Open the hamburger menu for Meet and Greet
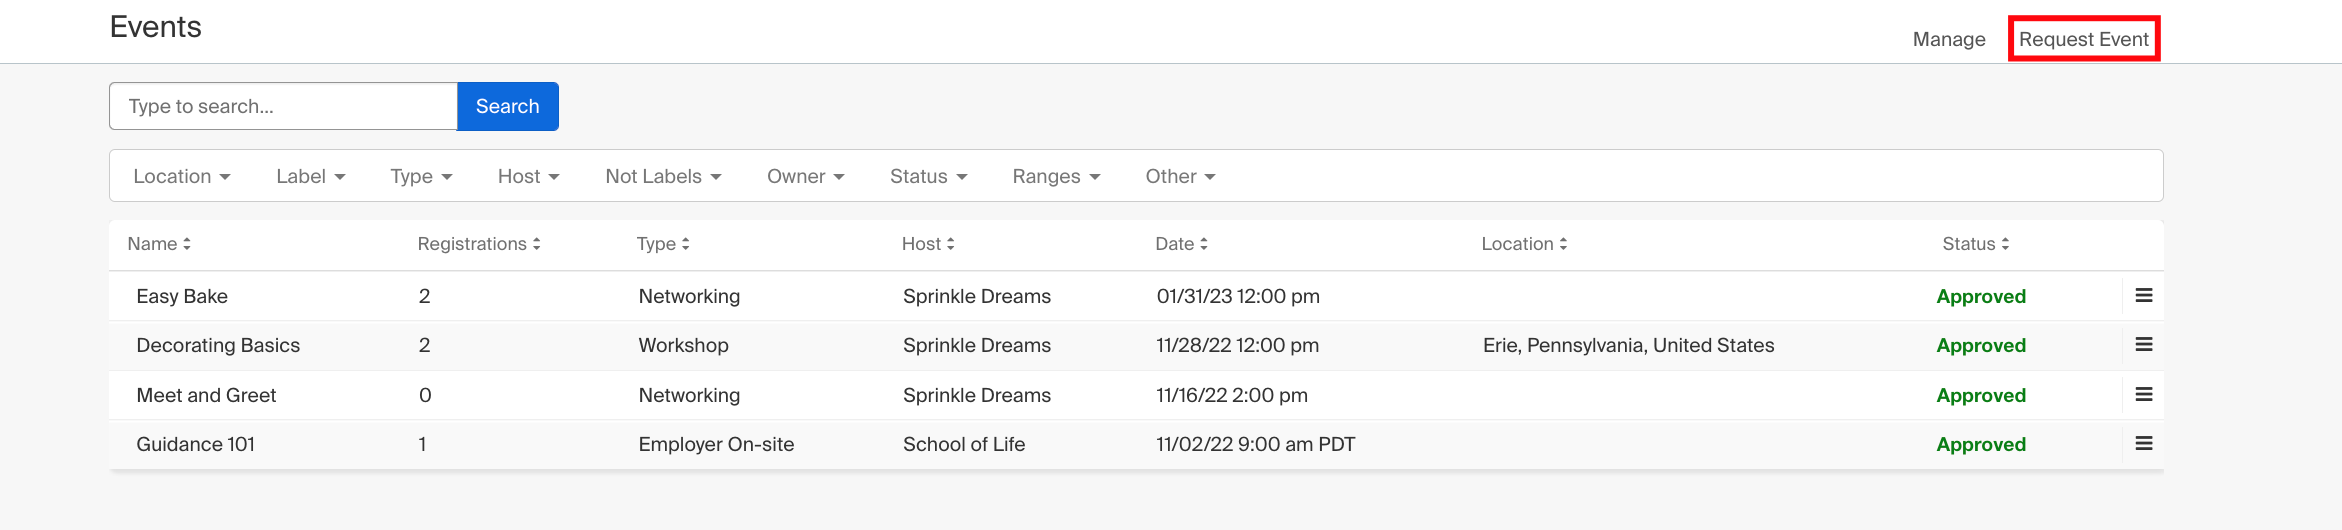2342x530 pixels. pyautogui.click(x=2143, y=395)
